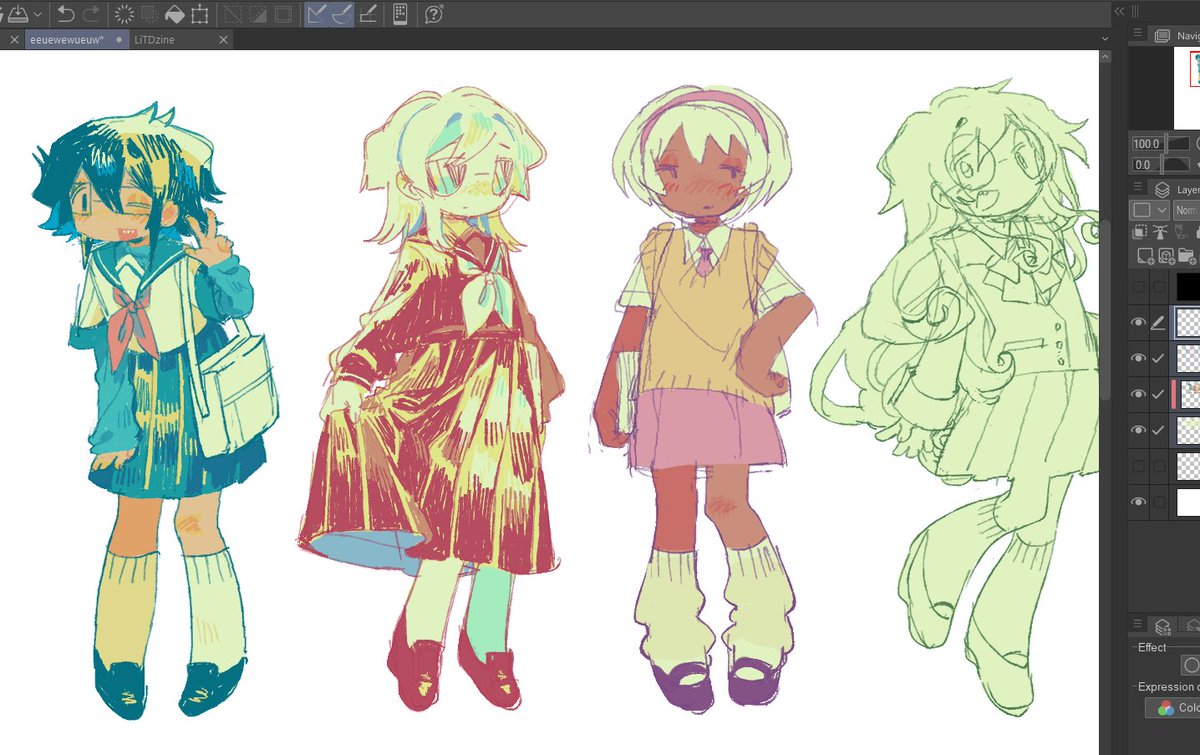Click the Invert Selected Area icon
This screenshot has width=1200, height=755.
[x=258, y=14]
